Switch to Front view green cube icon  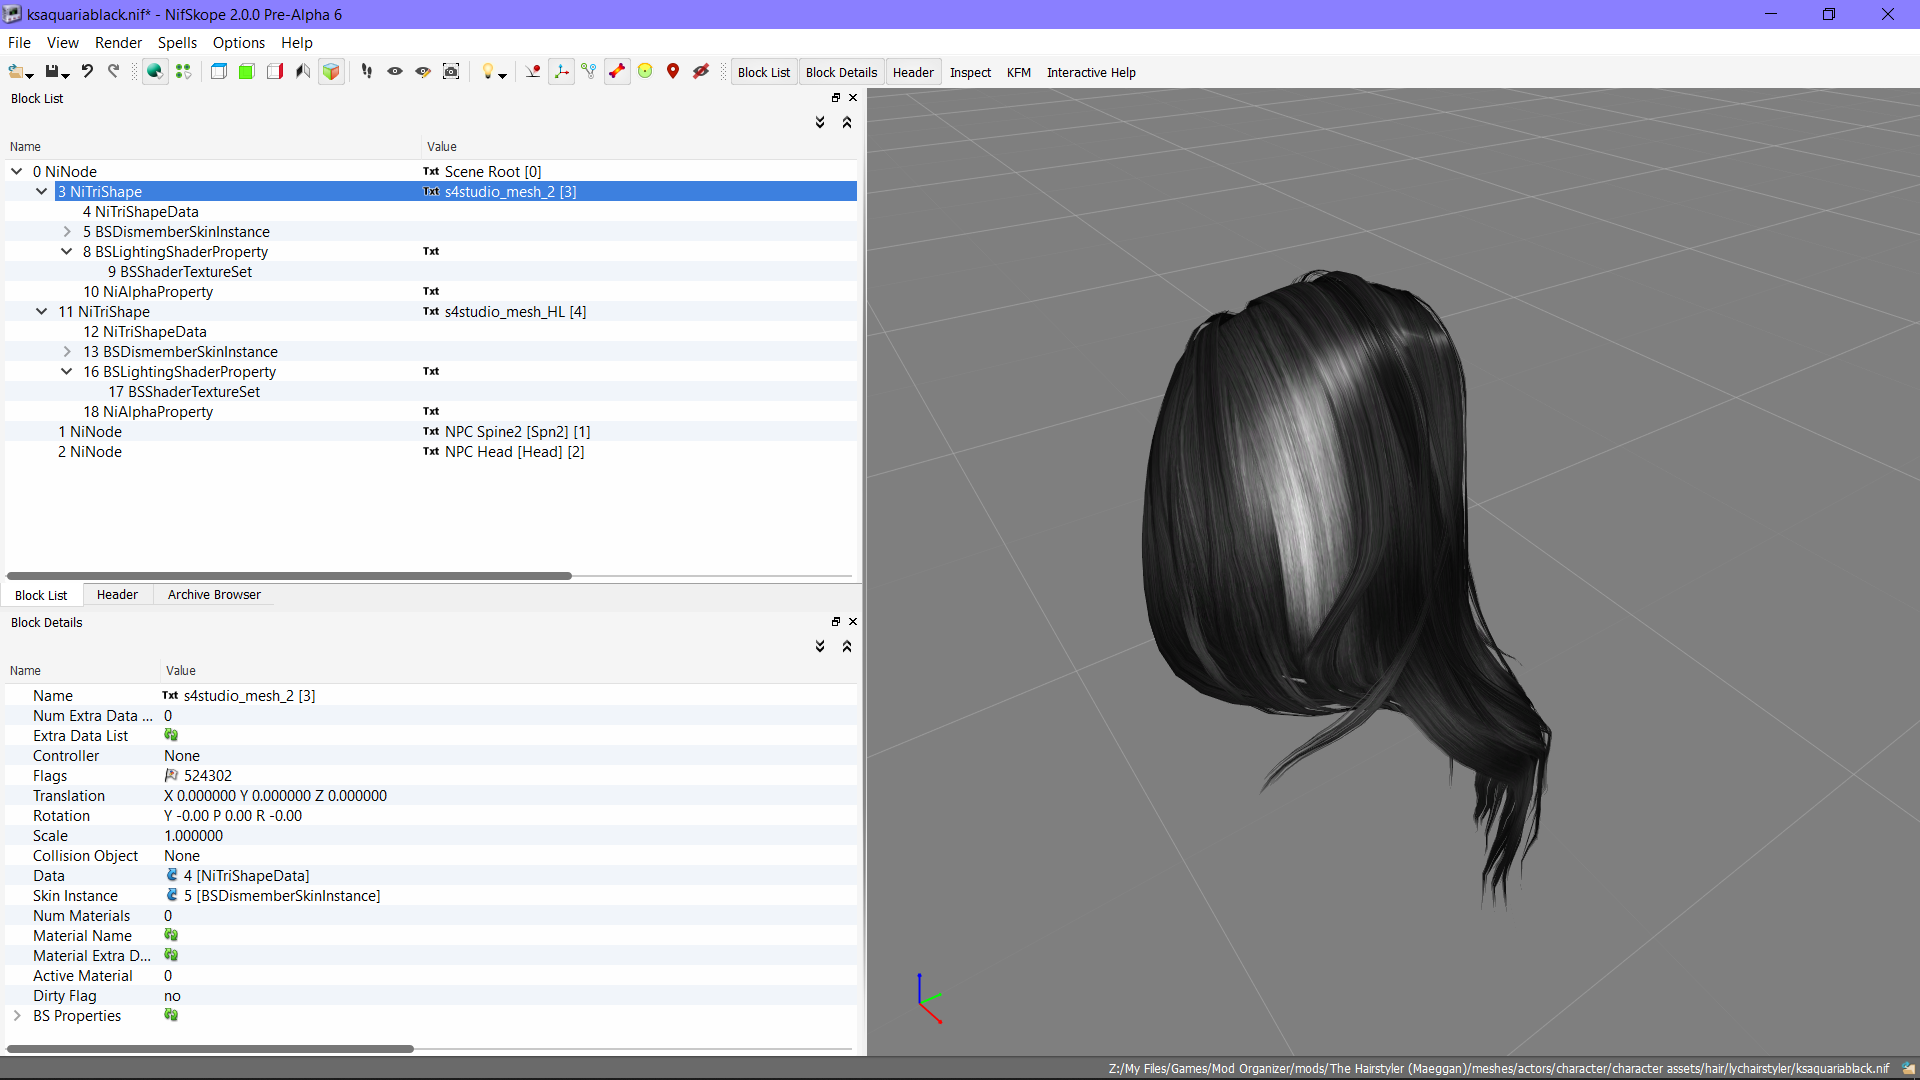247,72
